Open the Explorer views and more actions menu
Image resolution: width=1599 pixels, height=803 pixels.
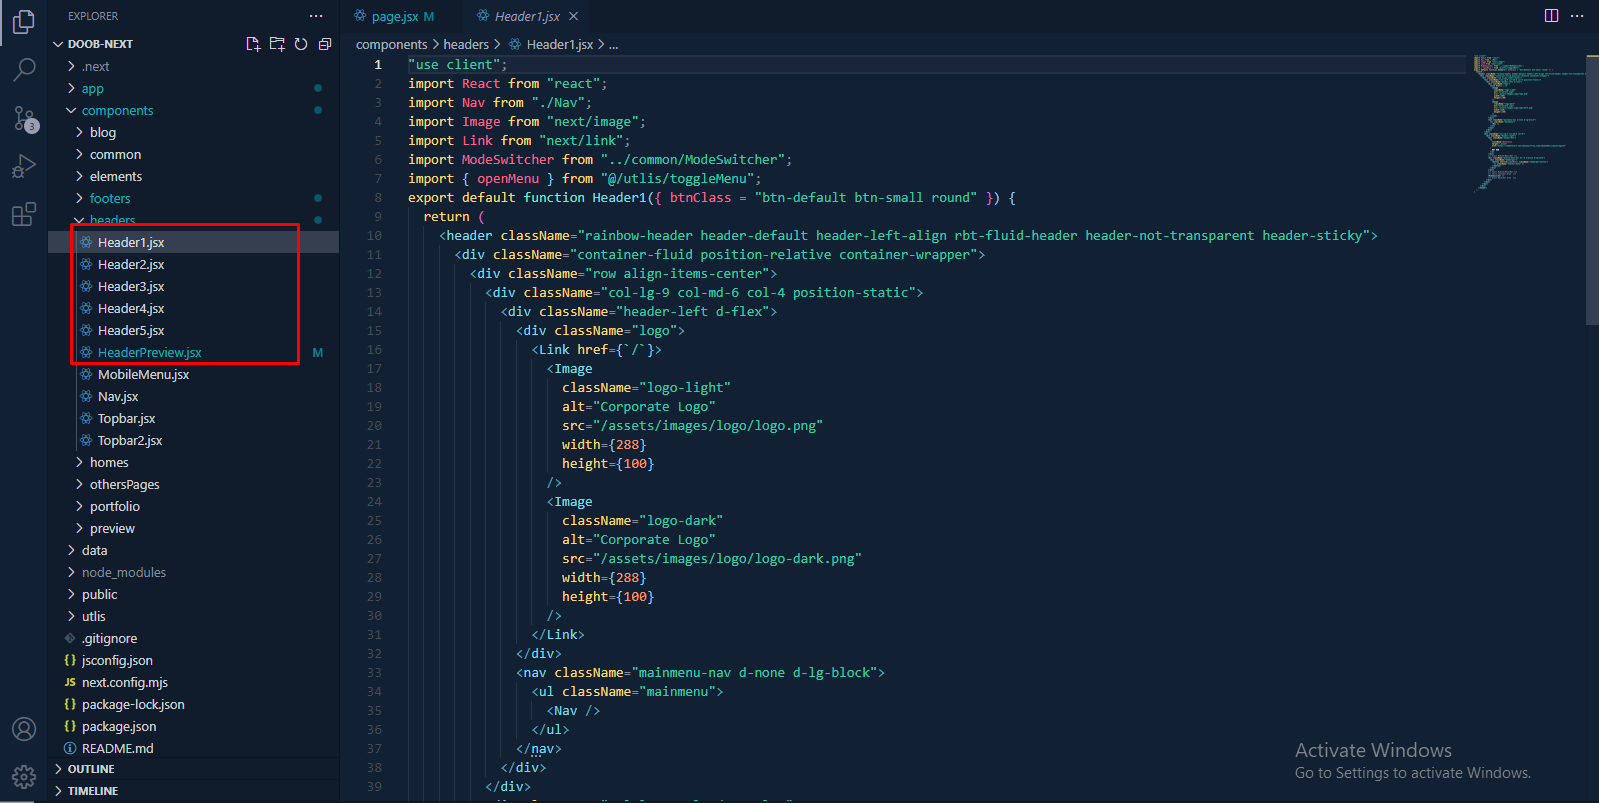click(316, 16)
